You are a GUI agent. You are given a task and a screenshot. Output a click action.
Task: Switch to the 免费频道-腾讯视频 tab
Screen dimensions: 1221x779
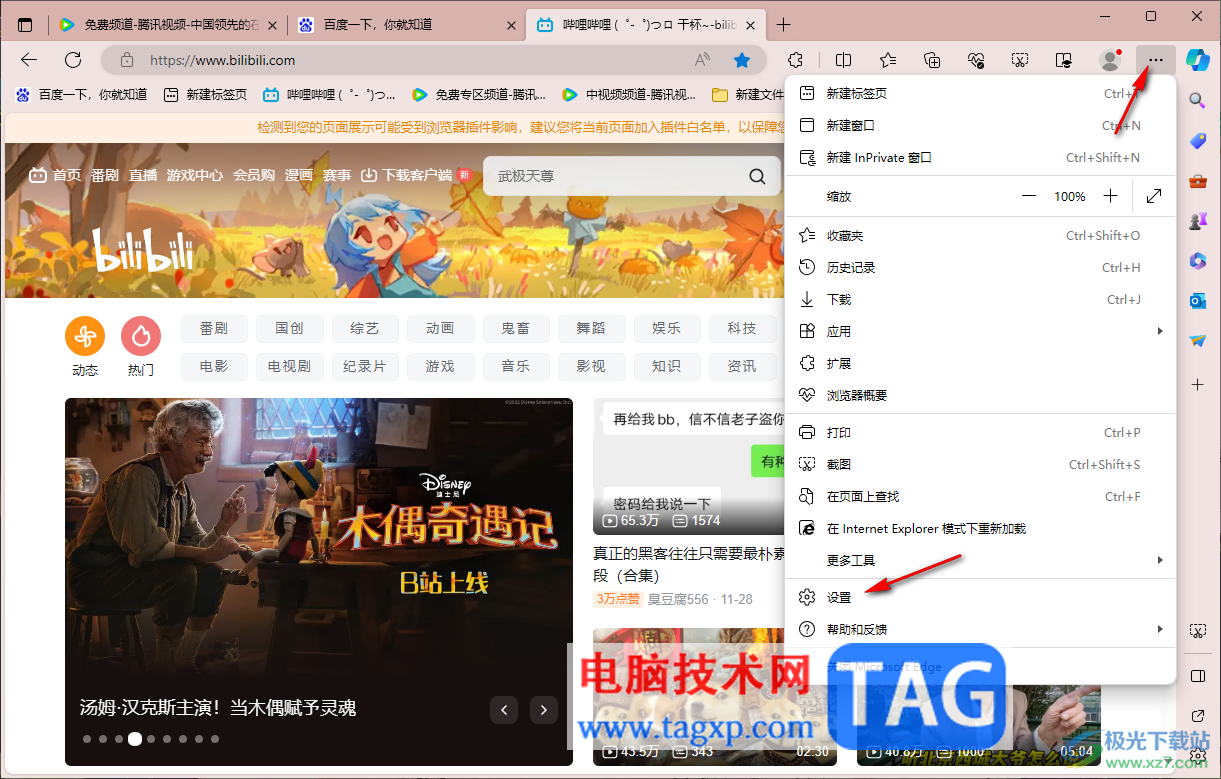(x=166, y=25)
